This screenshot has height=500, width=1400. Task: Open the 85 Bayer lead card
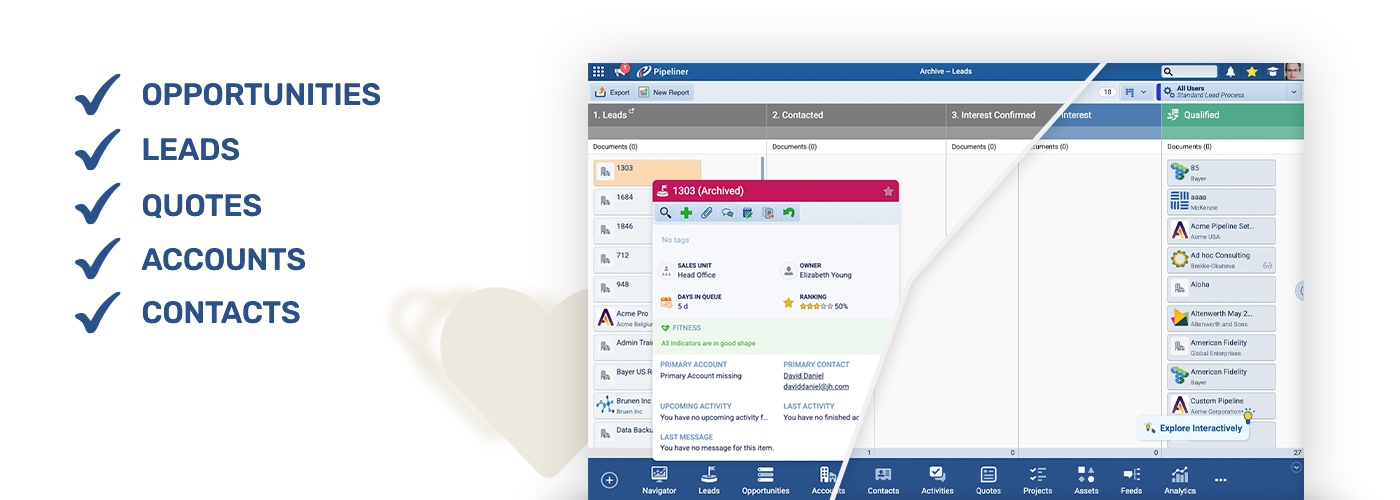(1221, 172)
